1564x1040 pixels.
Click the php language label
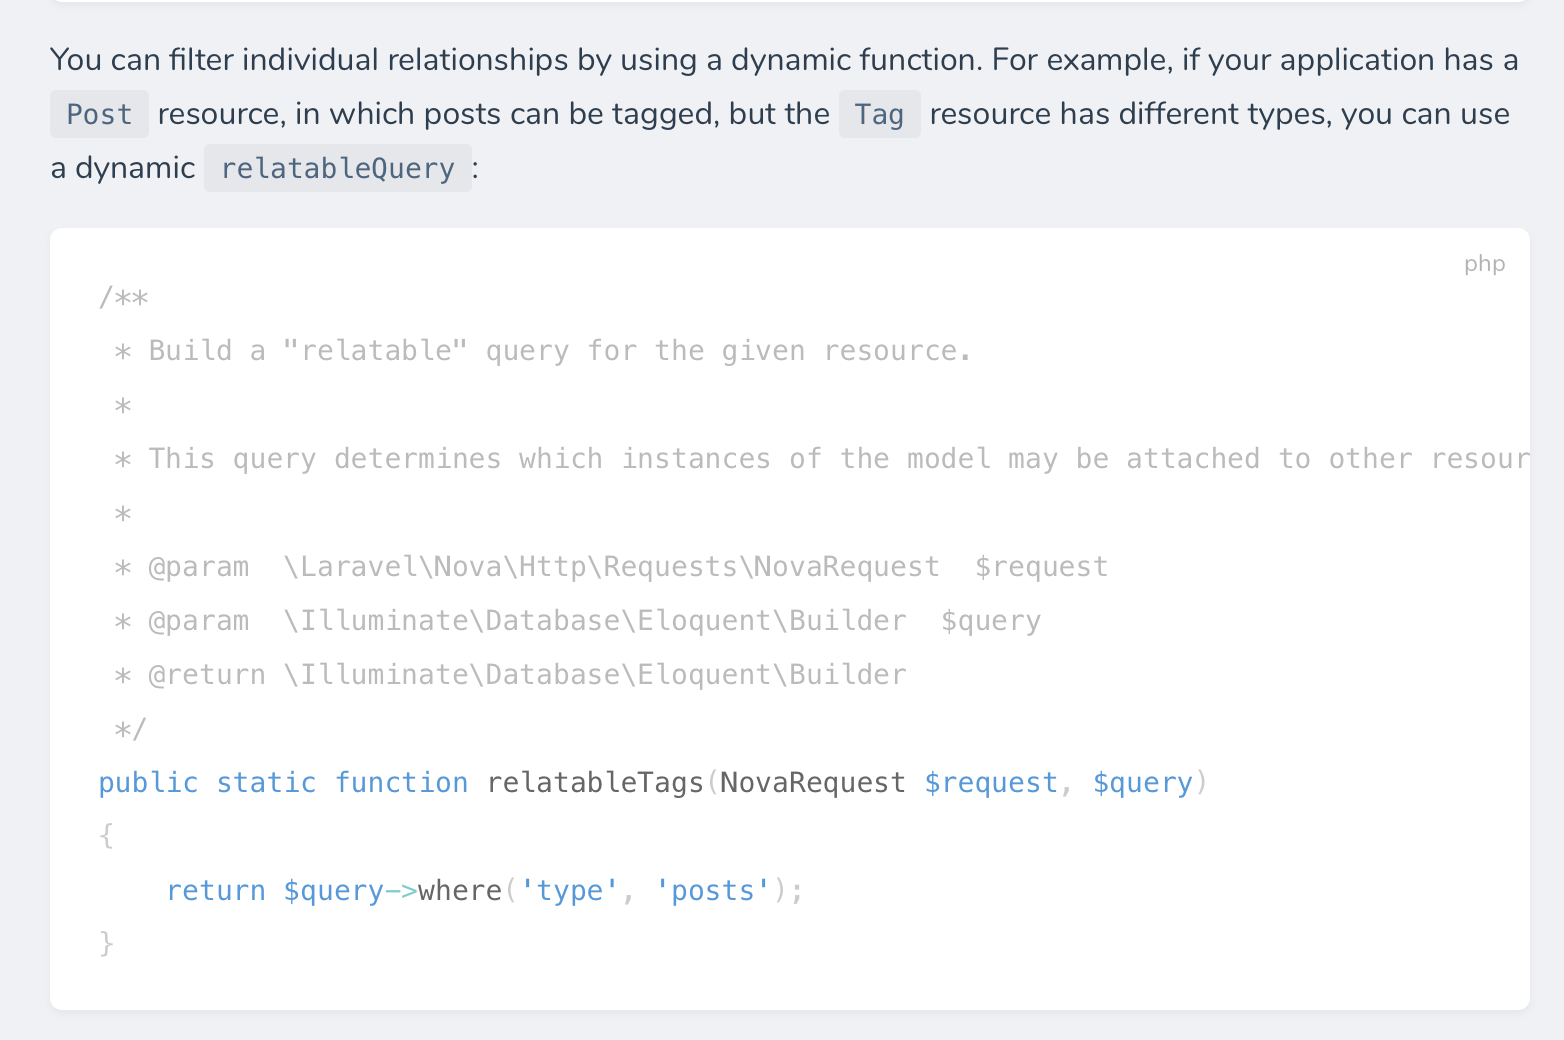coord(1484,264)
